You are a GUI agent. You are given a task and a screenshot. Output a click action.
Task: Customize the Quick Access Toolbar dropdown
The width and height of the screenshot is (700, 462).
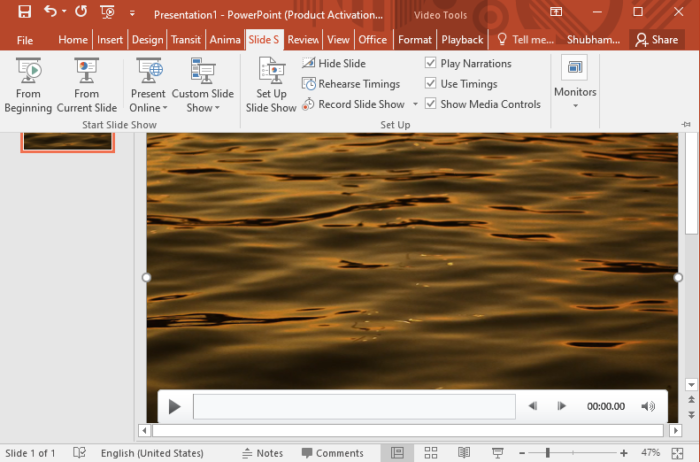tap(132, 13)
